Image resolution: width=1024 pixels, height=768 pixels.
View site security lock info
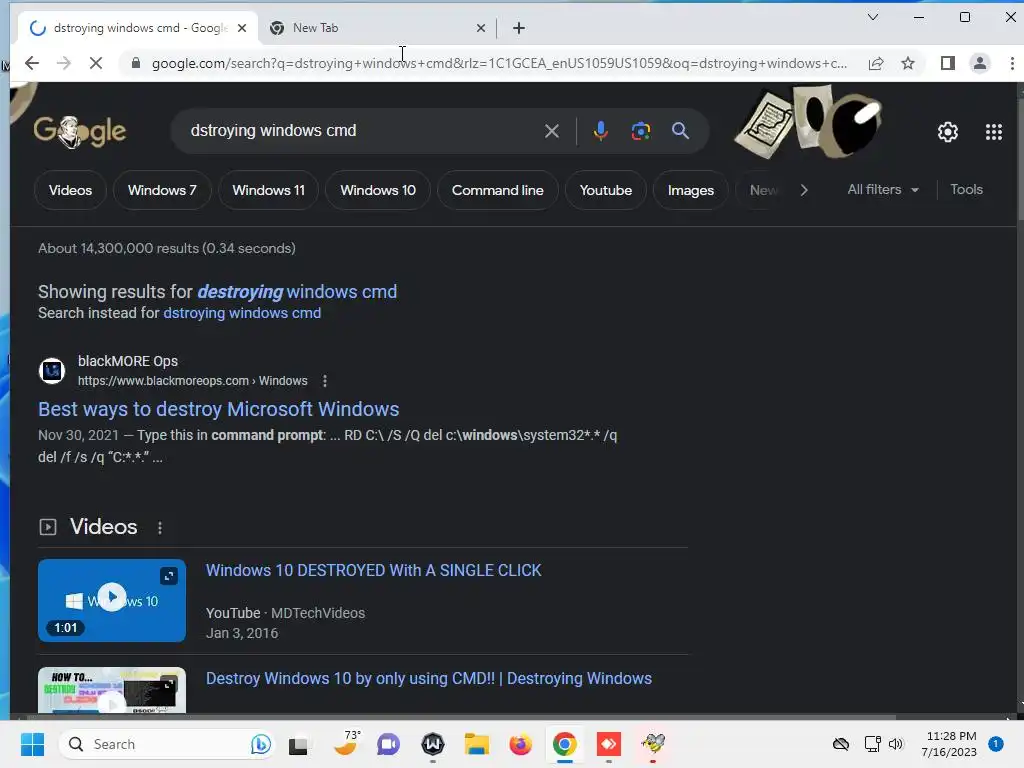[x=135, y=63]
